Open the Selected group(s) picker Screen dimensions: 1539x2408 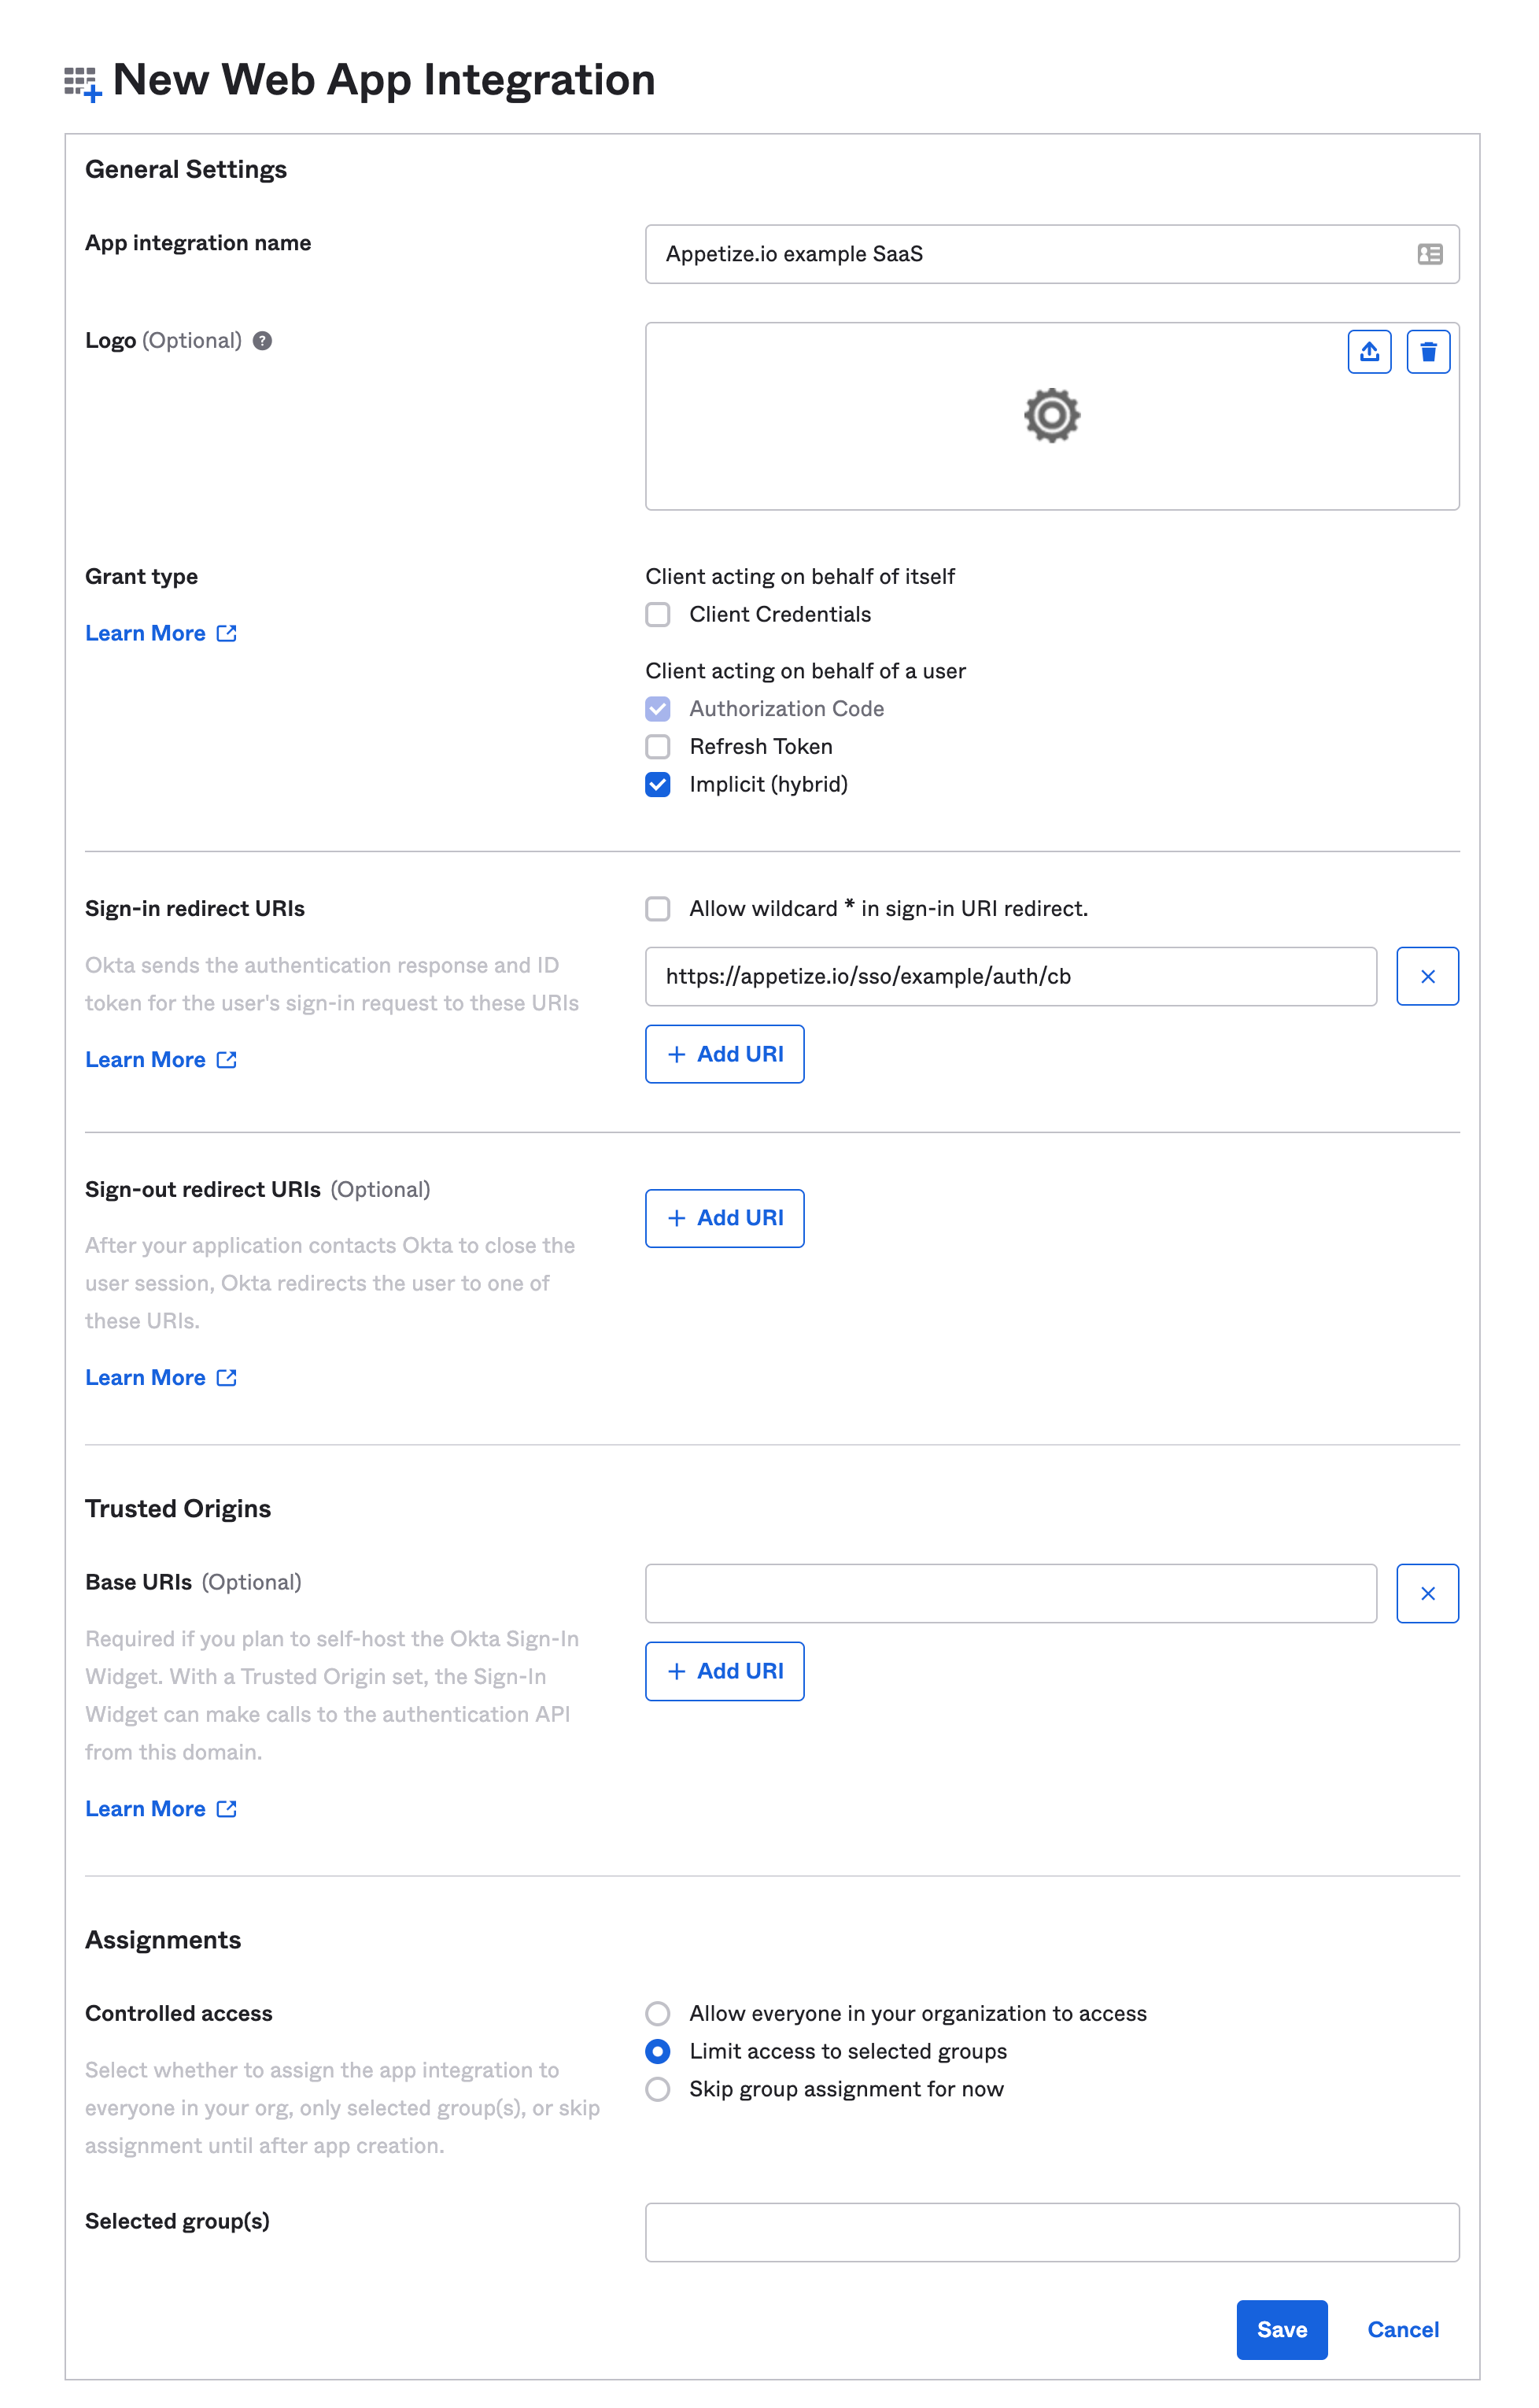click(1052, 2231)
